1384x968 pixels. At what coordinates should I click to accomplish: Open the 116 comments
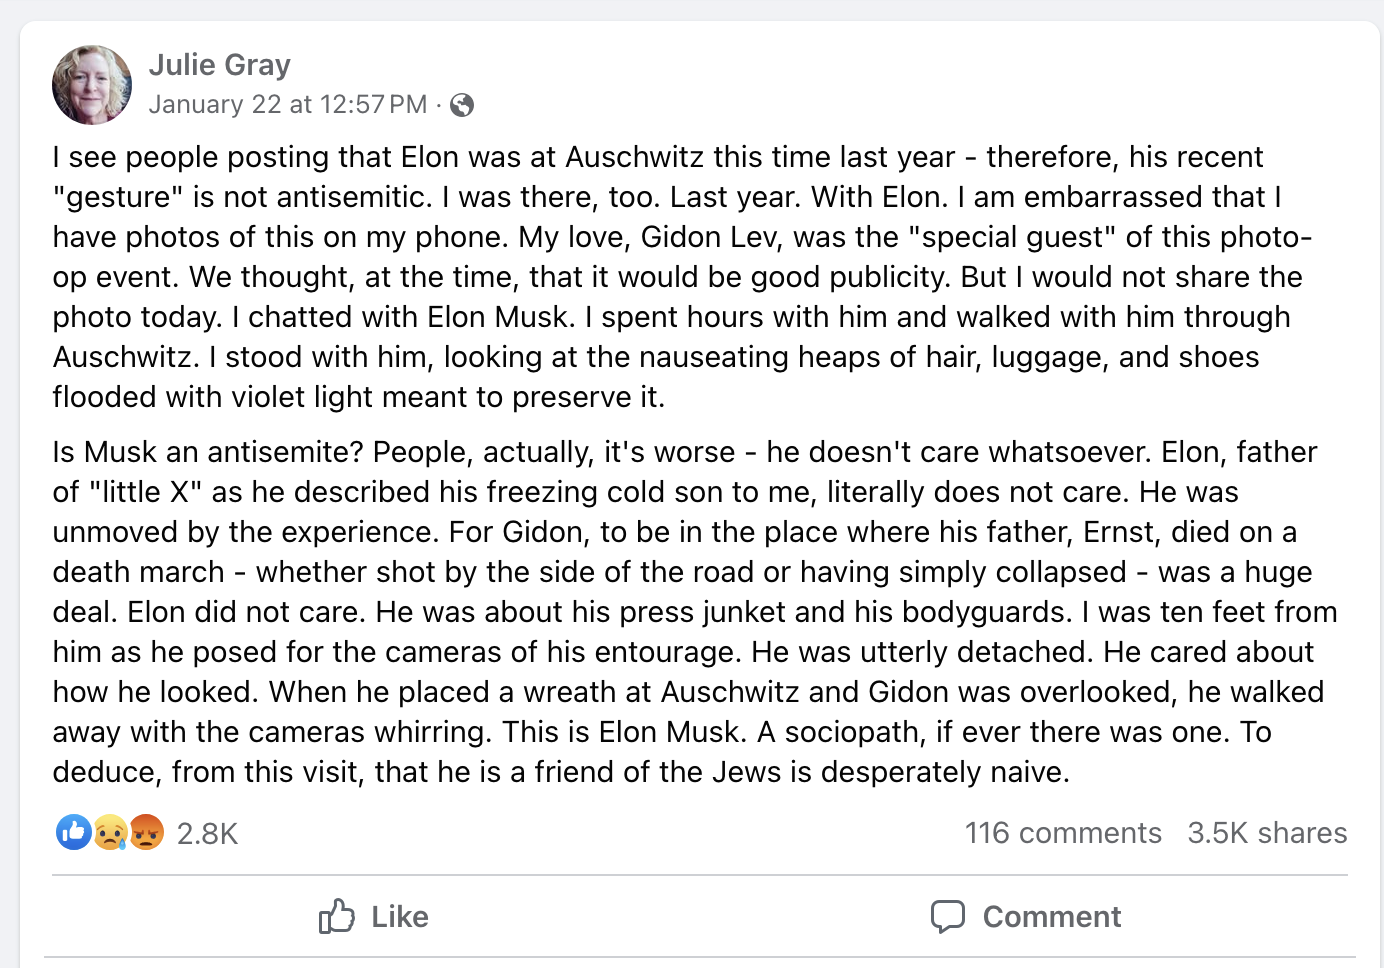1063,832
